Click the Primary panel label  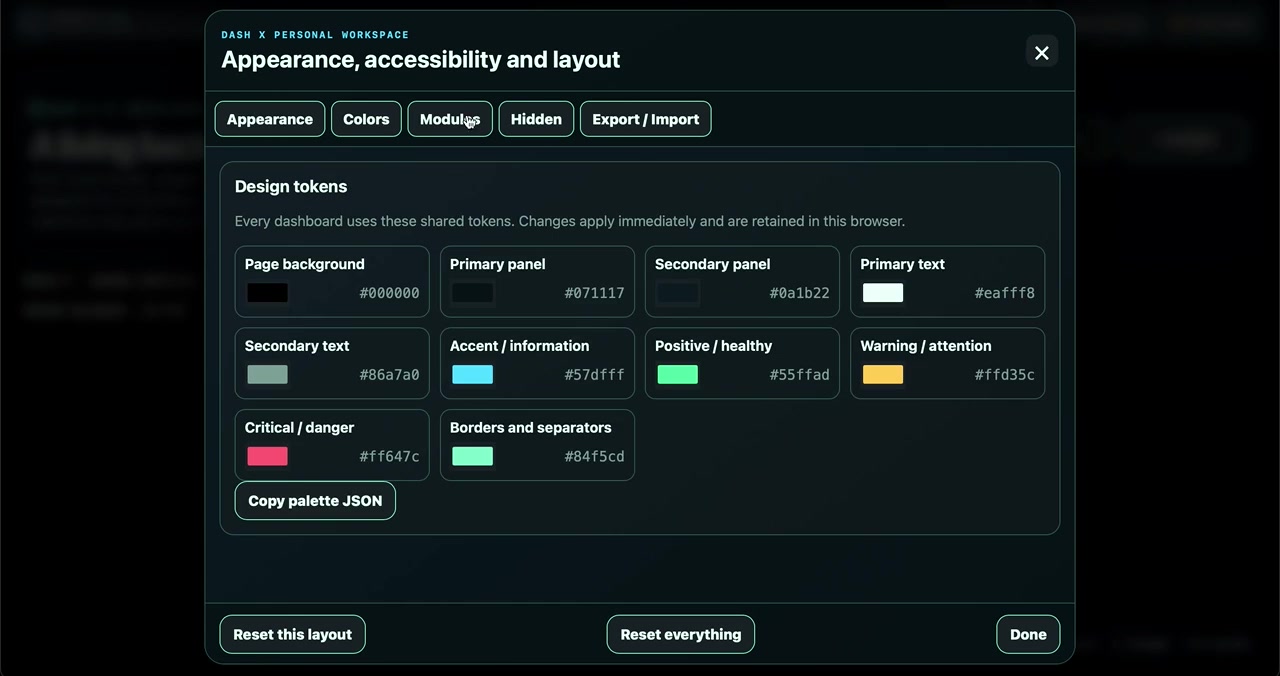(x=498, y=264)
